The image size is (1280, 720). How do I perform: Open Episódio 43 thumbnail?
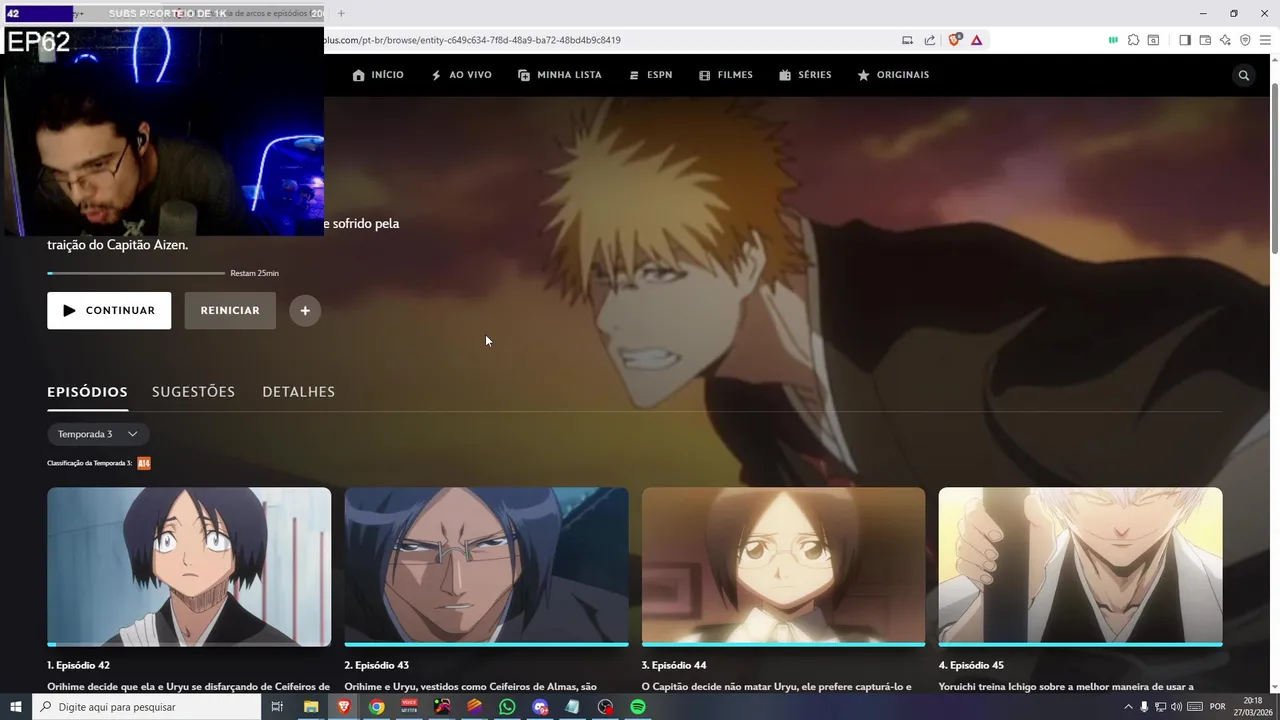486,567
